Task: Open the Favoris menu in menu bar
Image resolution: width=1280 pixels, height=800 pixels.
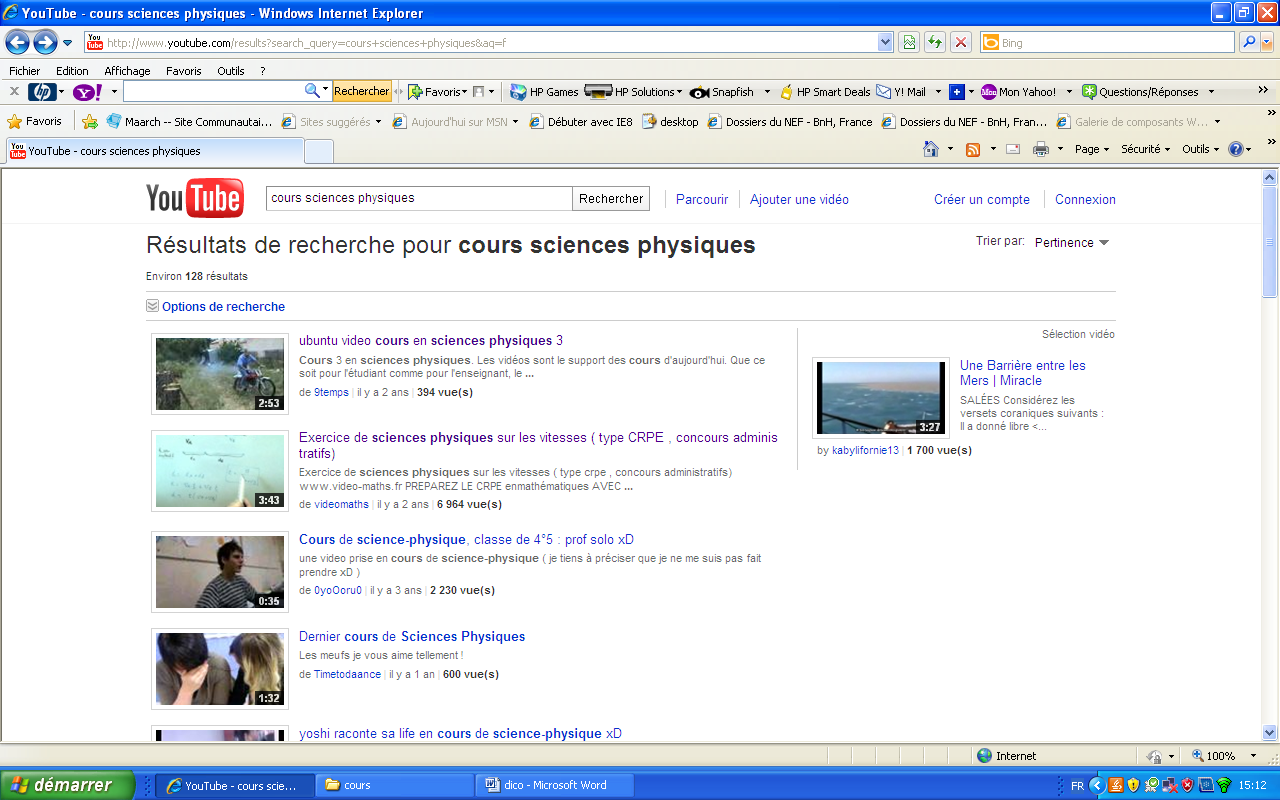Action: 184,71
